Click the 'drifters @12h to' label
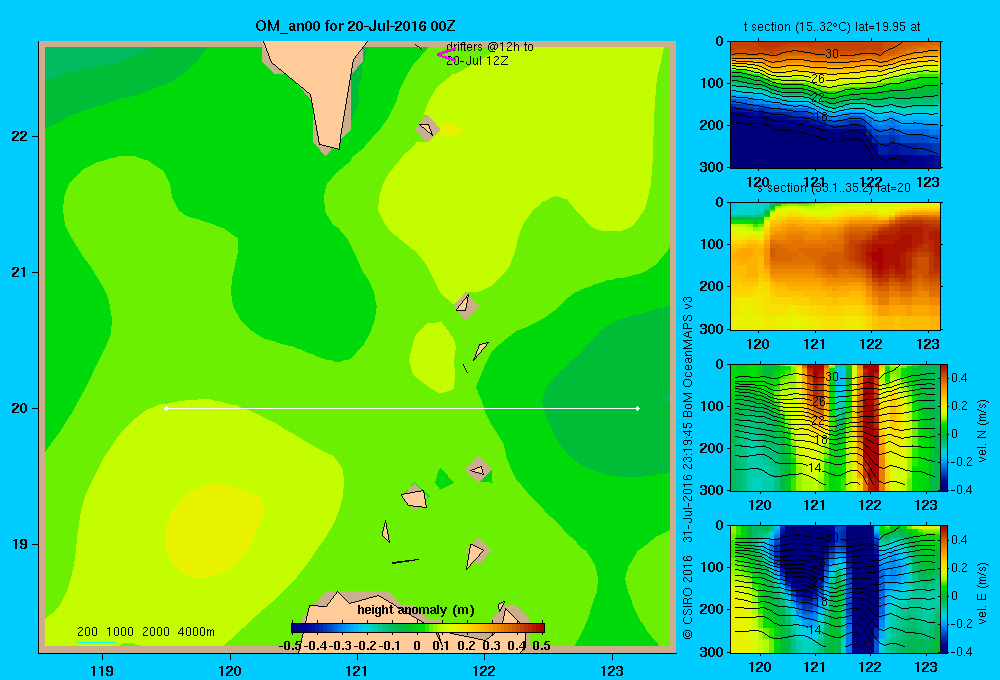Image resolution: width=1000 pixels, height=680 pixels. (x=490, y=47)
